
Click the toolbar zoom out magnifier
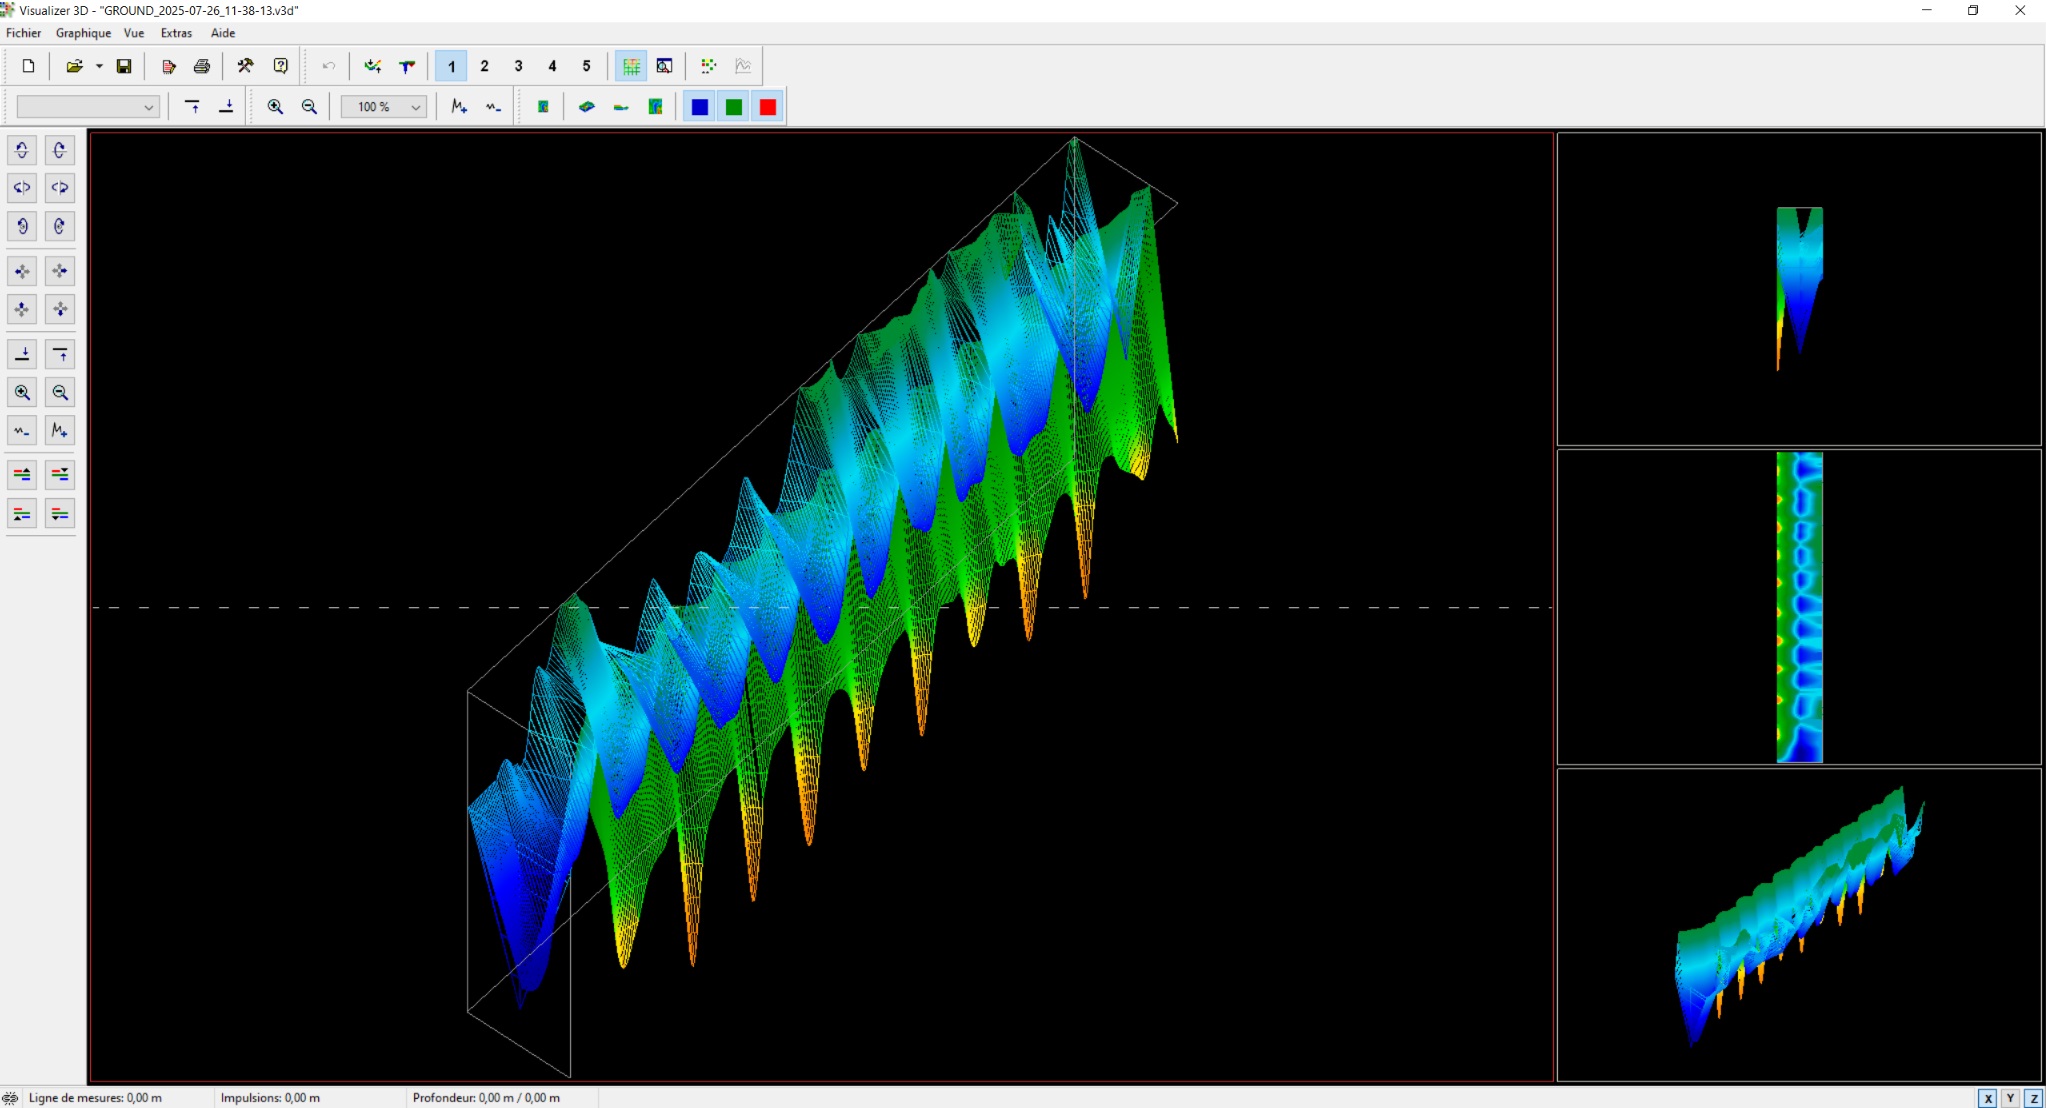pos(310,107)
